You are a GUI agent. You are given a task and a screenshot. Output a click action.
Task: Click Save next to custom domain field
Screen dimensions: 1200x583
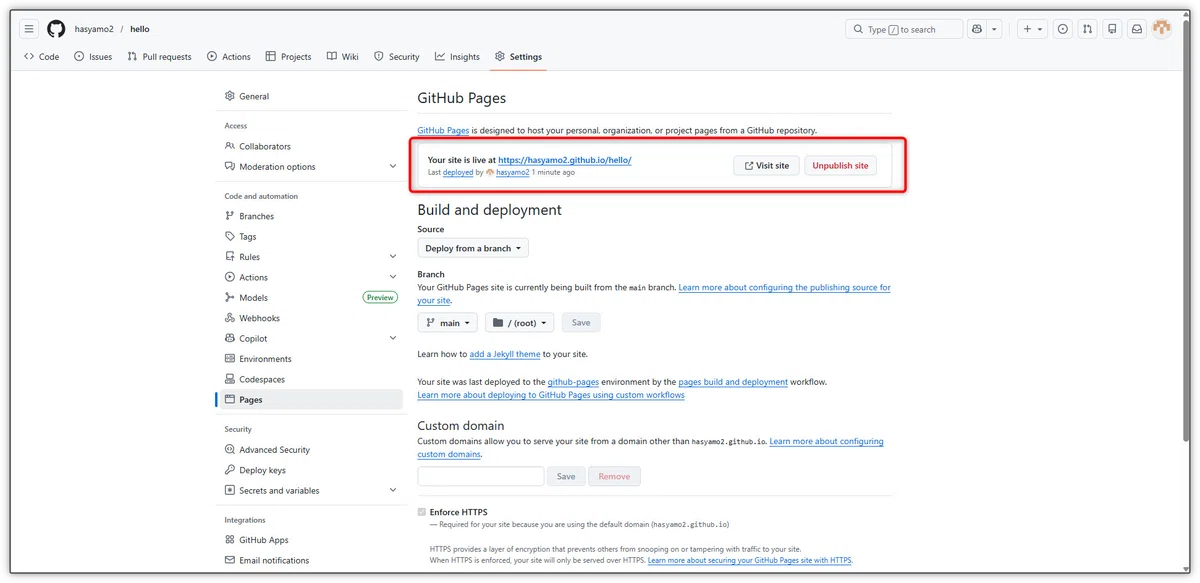click(x=566, y=476)
